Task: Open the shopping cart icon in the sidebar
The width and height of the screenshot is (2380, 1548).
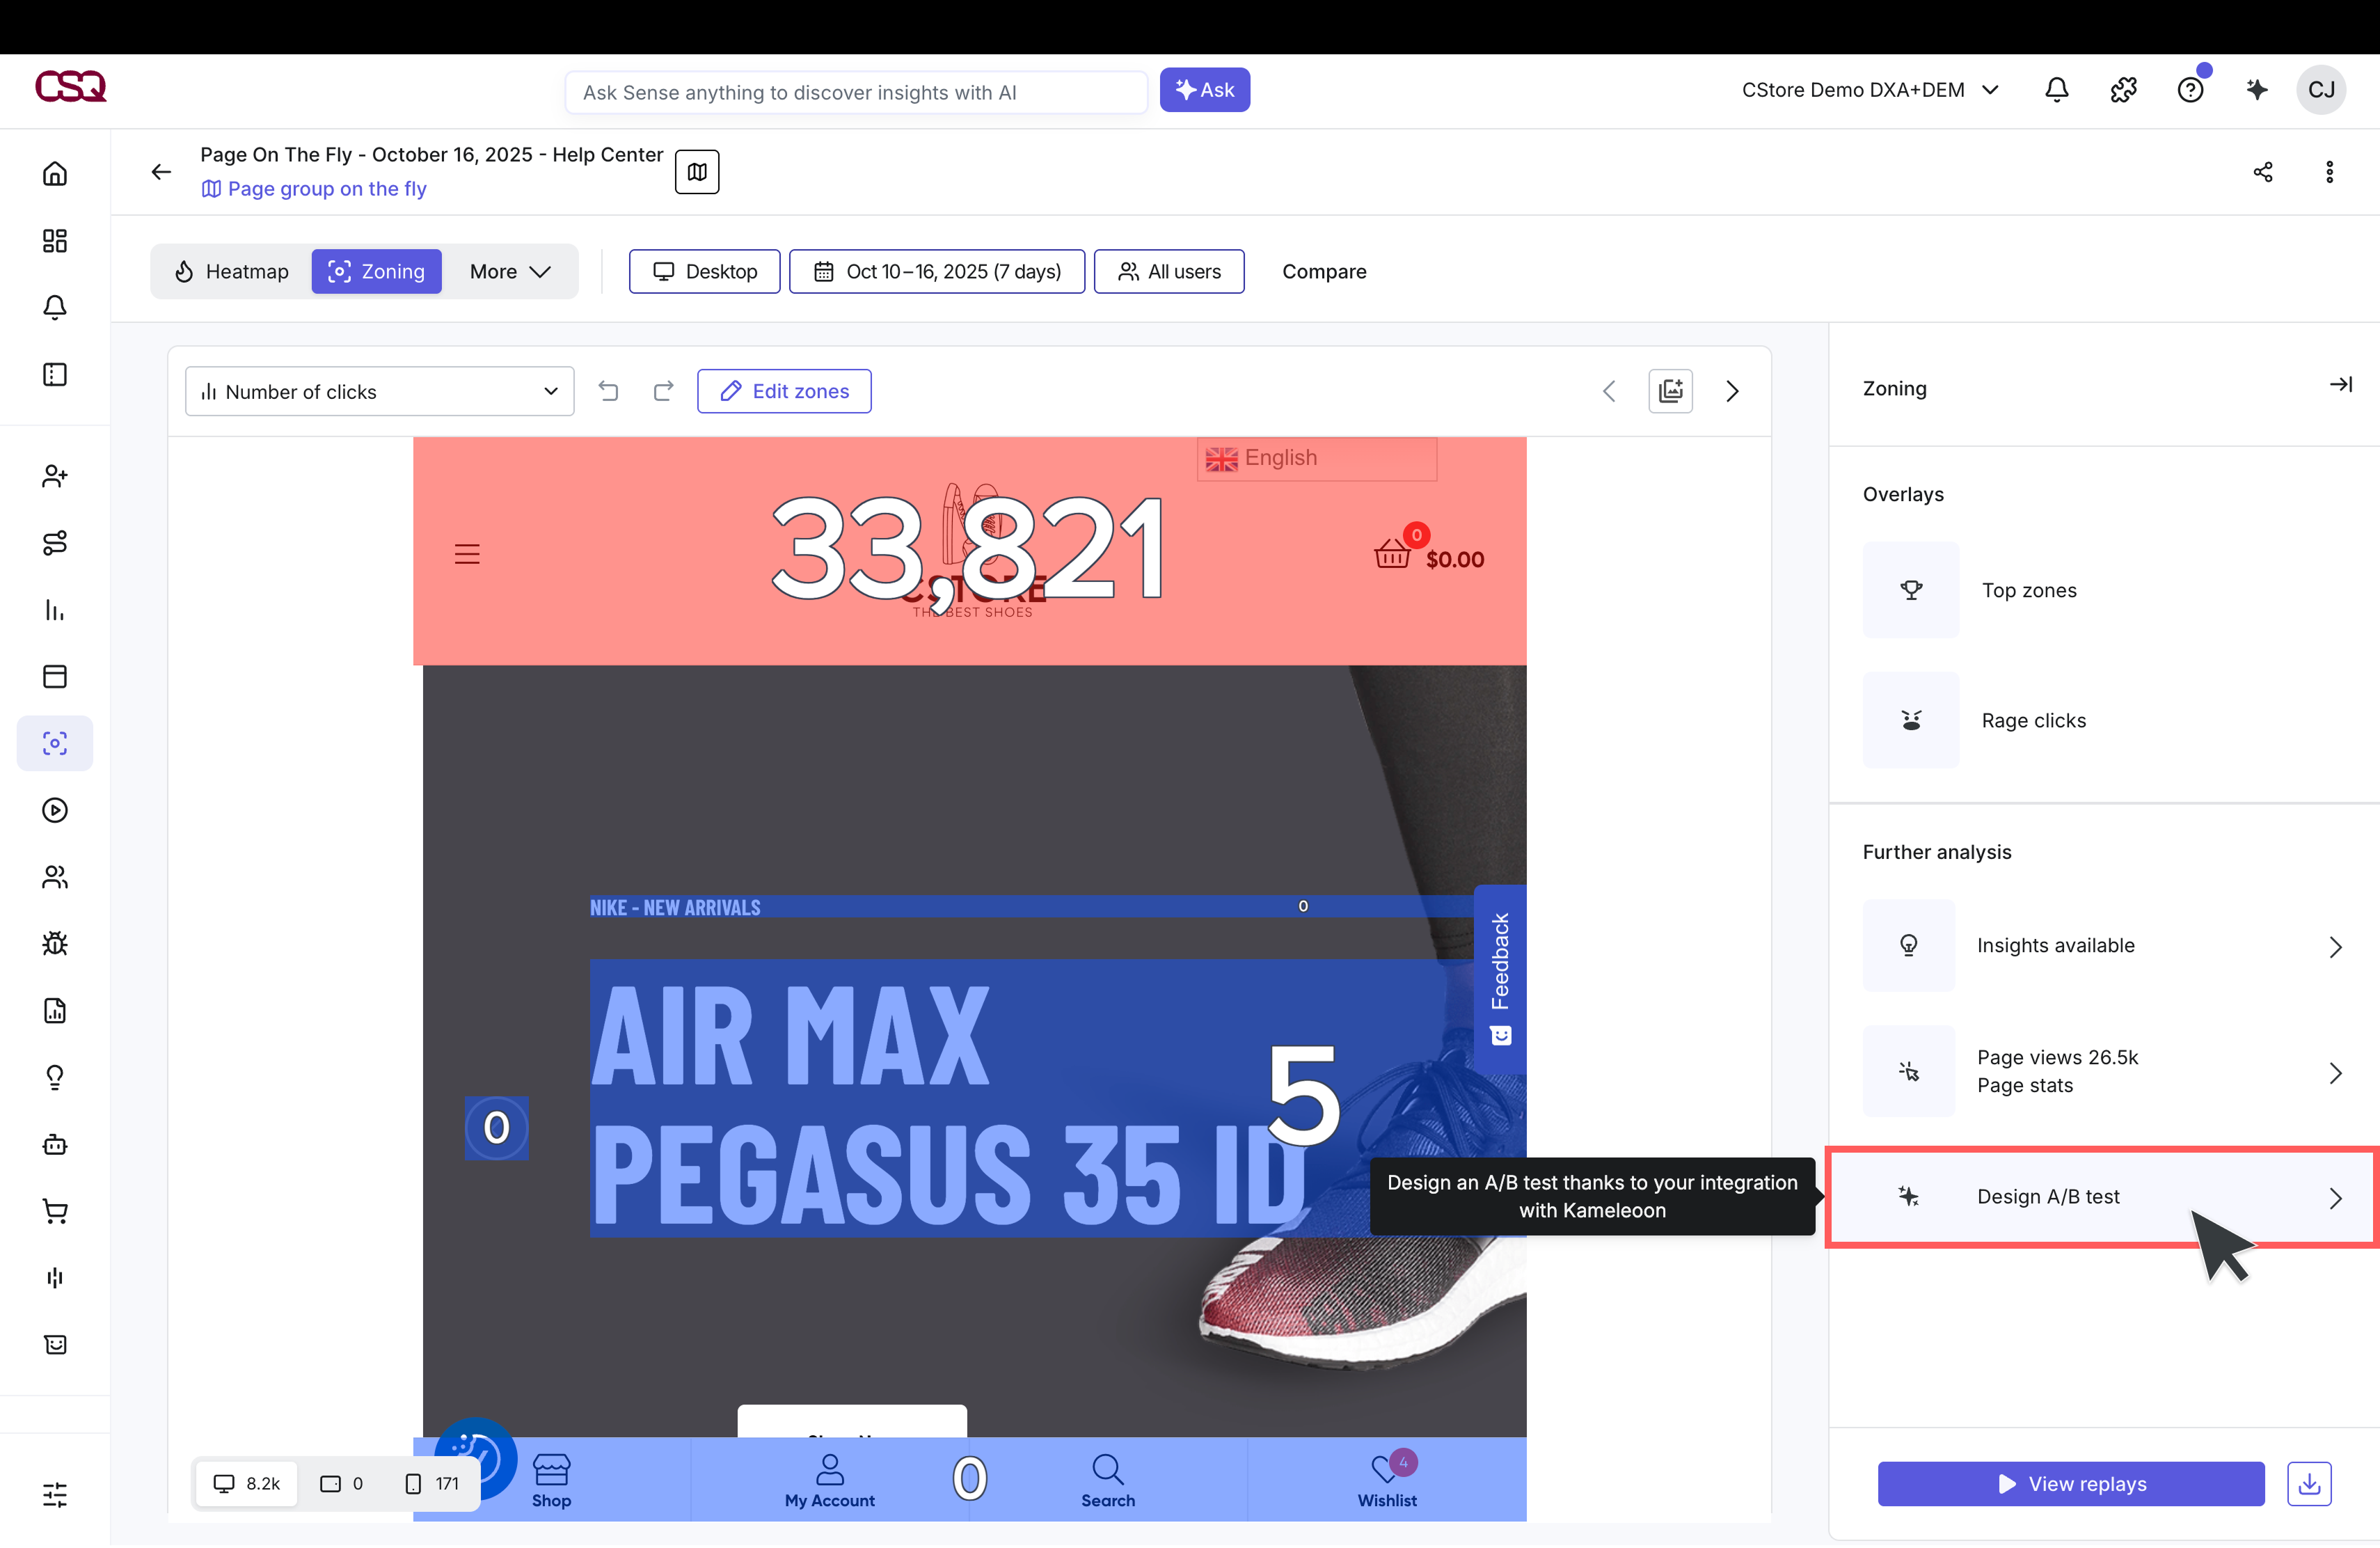Action: click(x=55, y=1211)
